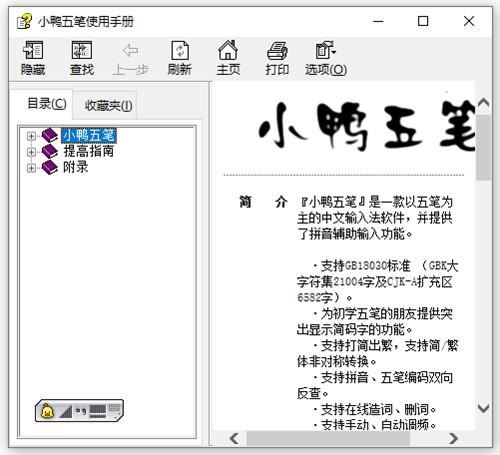500x455 pixels.
Task: Click the book icon beside 小鸭五笔
Action: coord(50,136)
